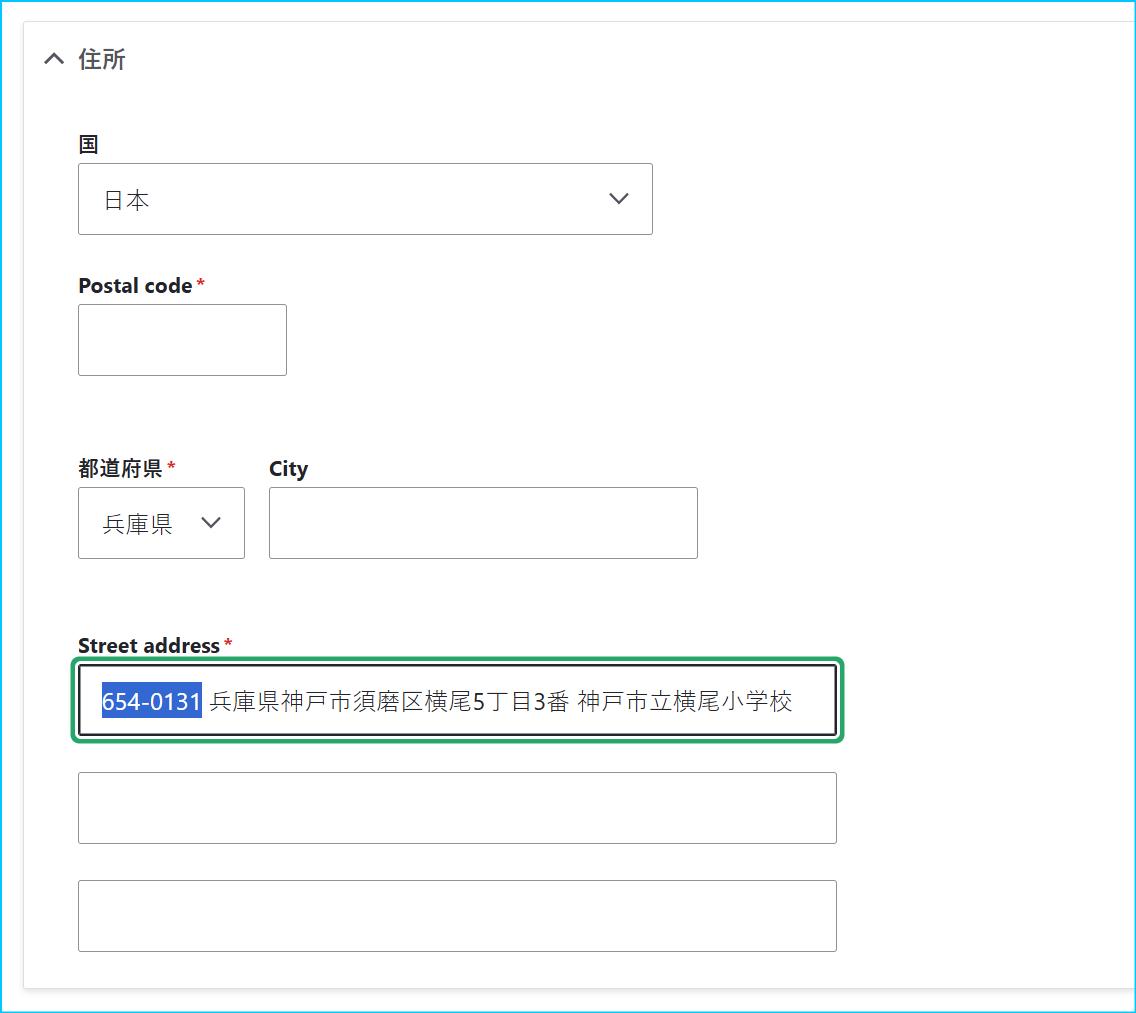Focus the empty City text field
Viewport: 1136px width, 1013px height.
[483, 523]
